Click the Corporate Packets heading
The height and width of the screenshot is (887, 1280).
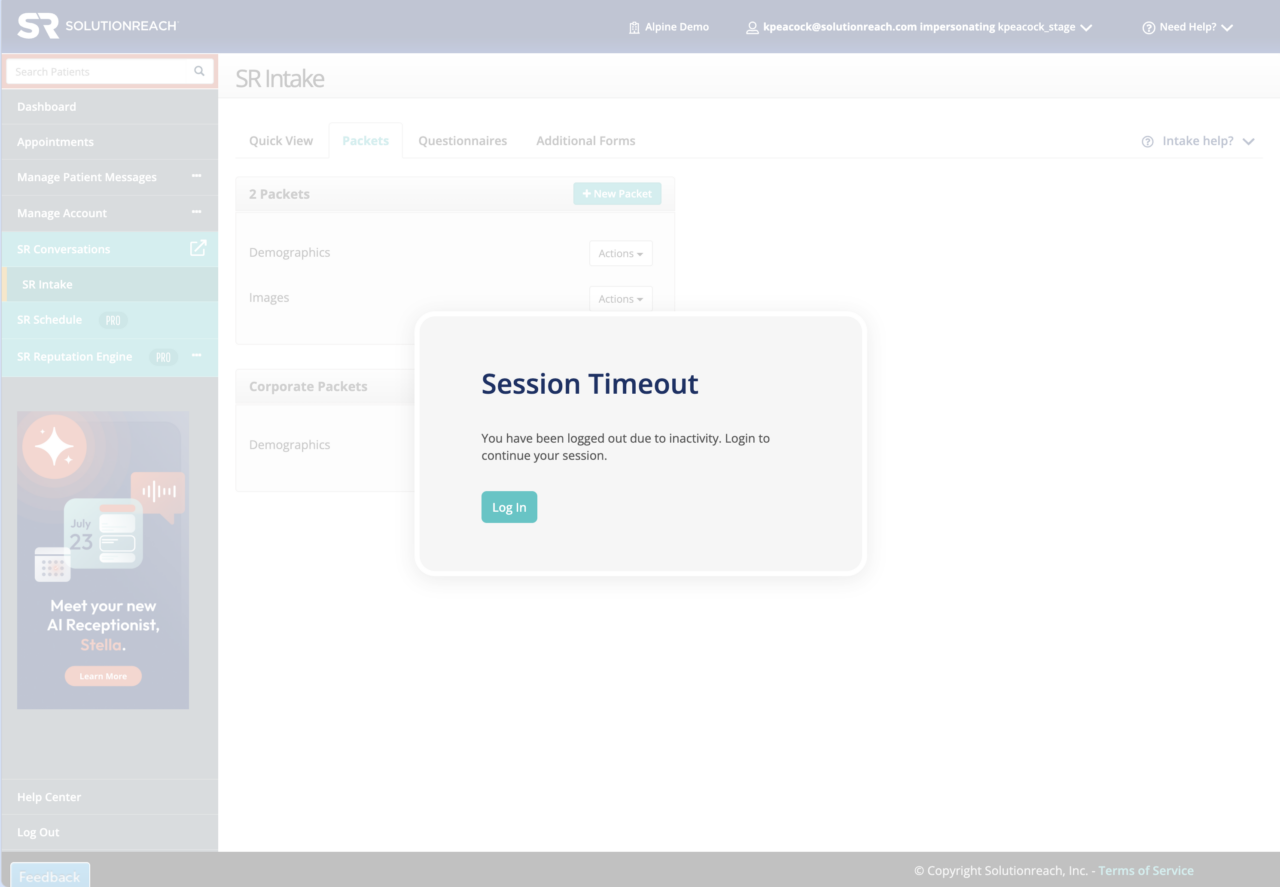[308, 386]
